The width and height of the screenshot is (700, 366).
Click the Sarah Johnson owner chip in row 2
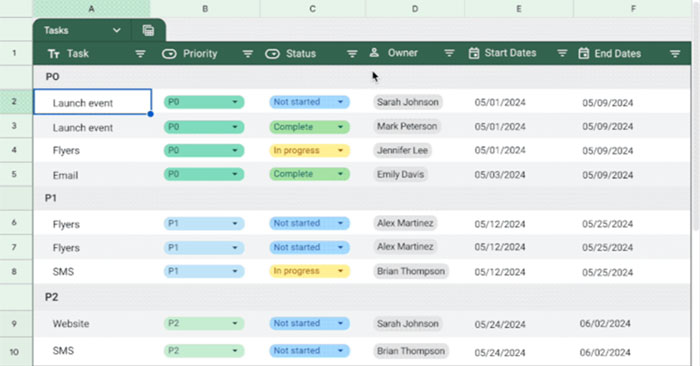(x=408, y=102)
